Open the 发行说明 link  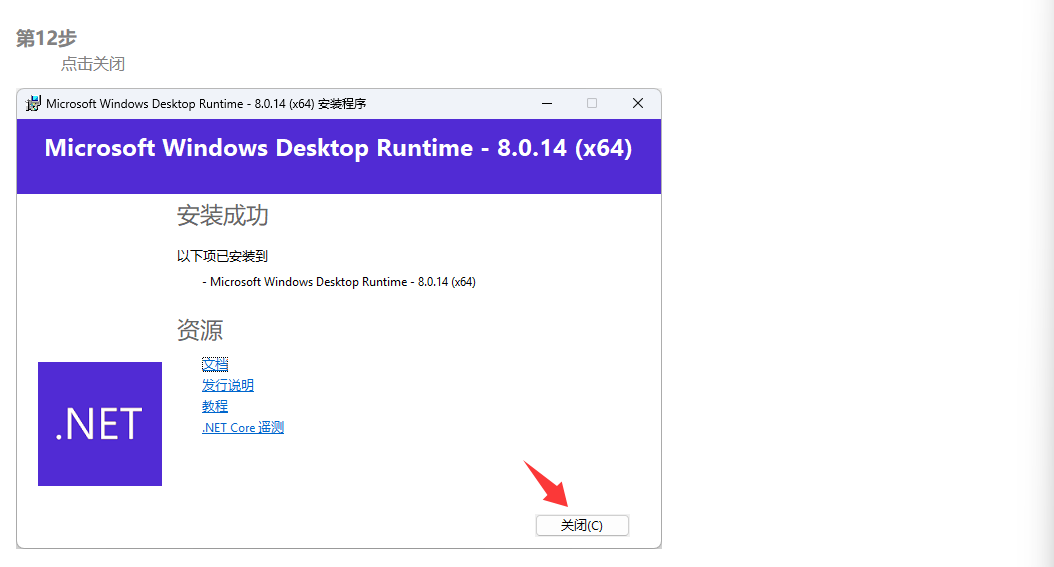[x=228, y=385]
